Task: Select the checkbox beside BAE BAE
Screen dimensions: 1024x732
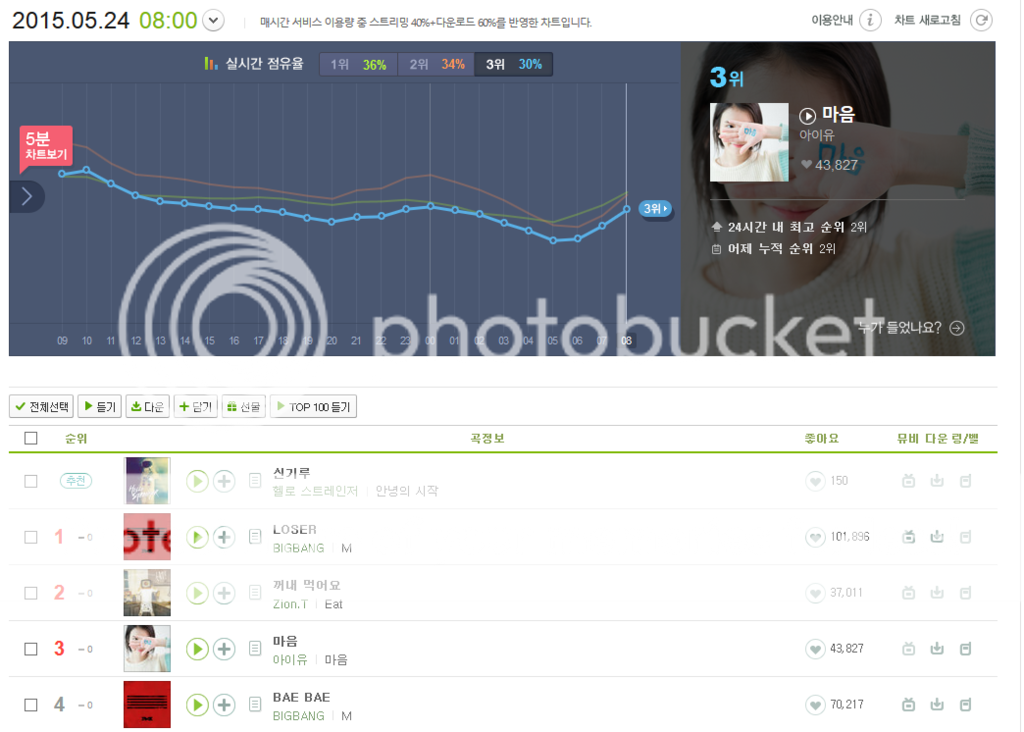Action: coord(31,705)
